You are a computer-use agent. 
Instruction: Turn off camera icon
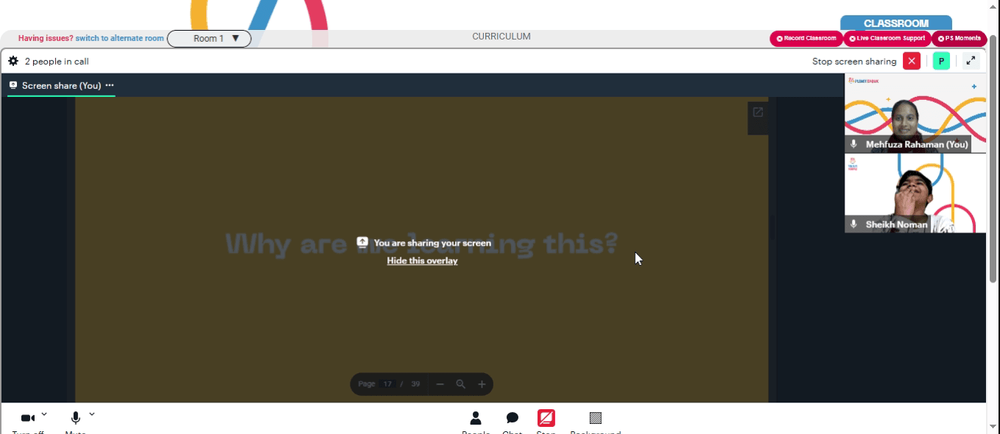click(28, 418)
